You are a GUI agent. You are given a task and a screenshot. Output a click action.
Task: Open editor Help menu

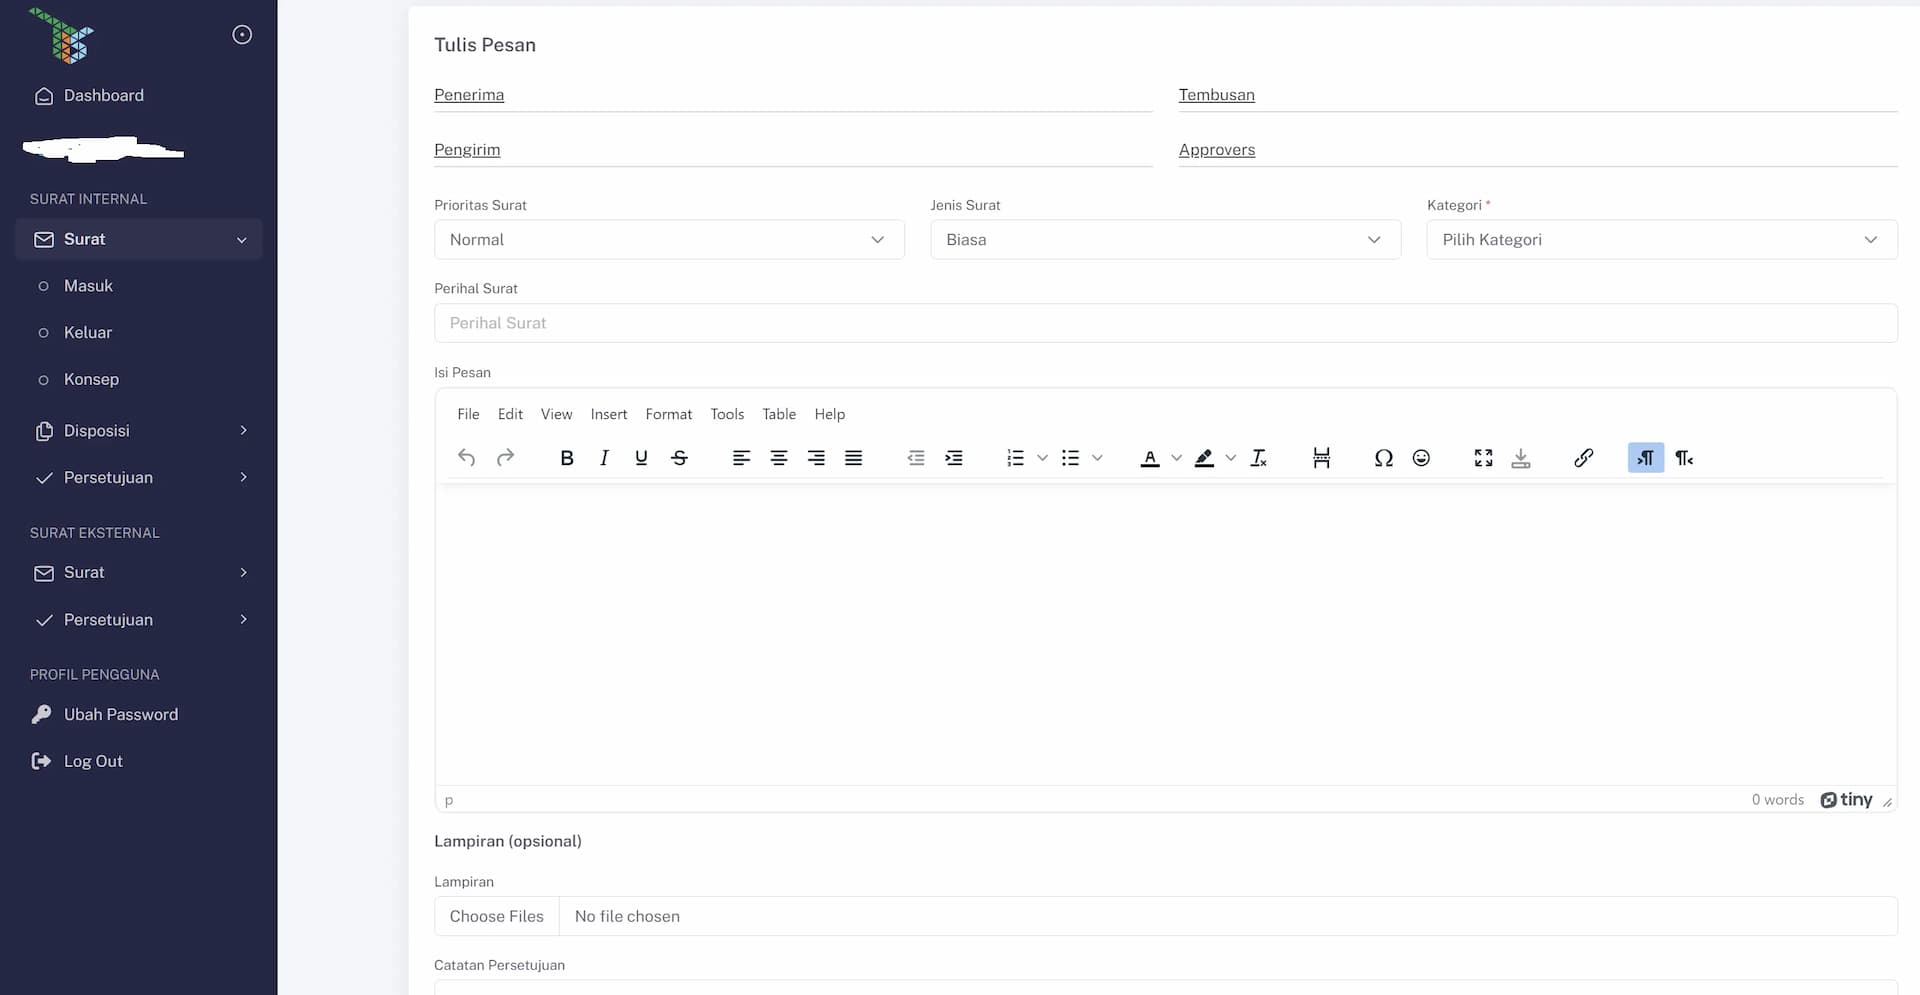coord(829,414)
